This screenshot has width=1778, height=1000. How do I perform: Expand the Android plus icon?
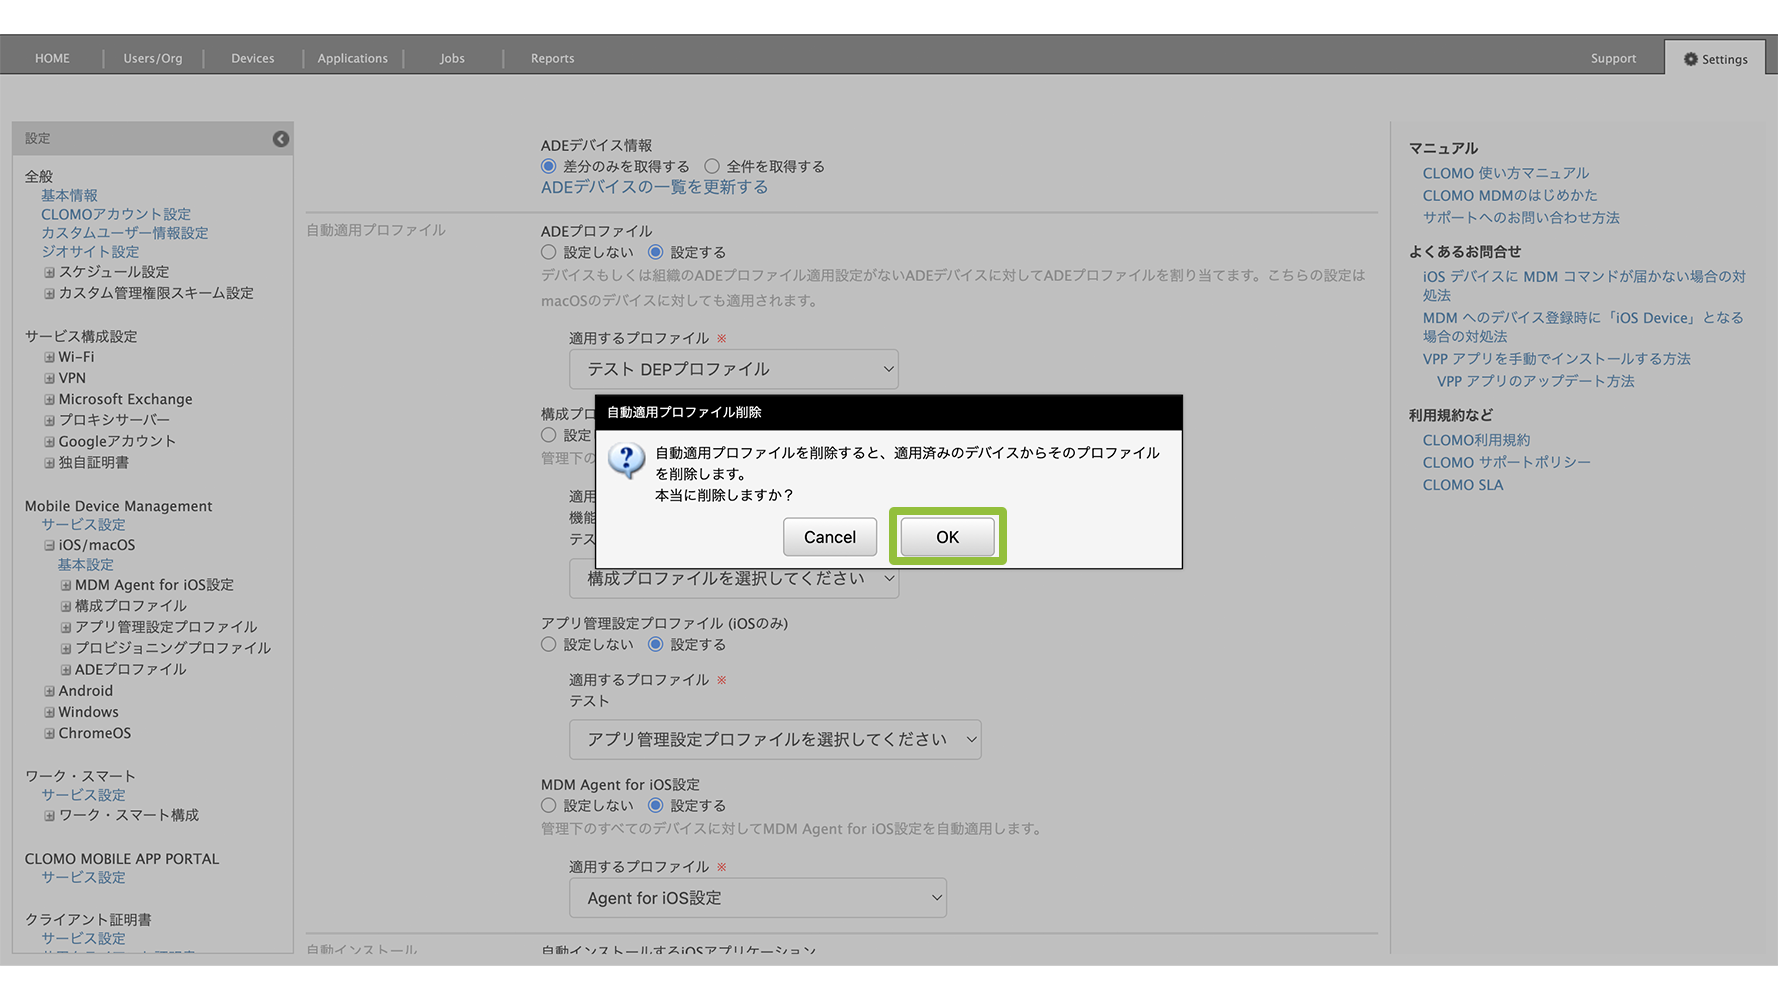click(49, 691)
